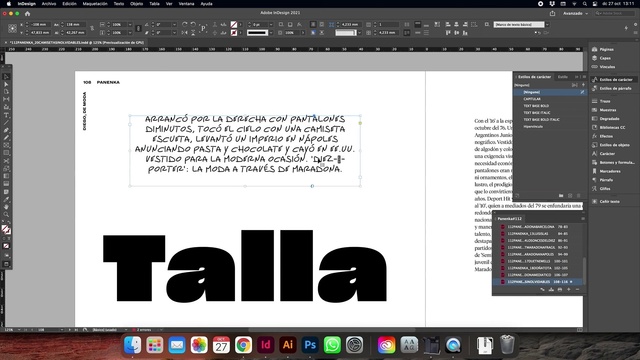Screen dimensions: 640x360
Task: Open the Capas panel
Action: (604, 58)
